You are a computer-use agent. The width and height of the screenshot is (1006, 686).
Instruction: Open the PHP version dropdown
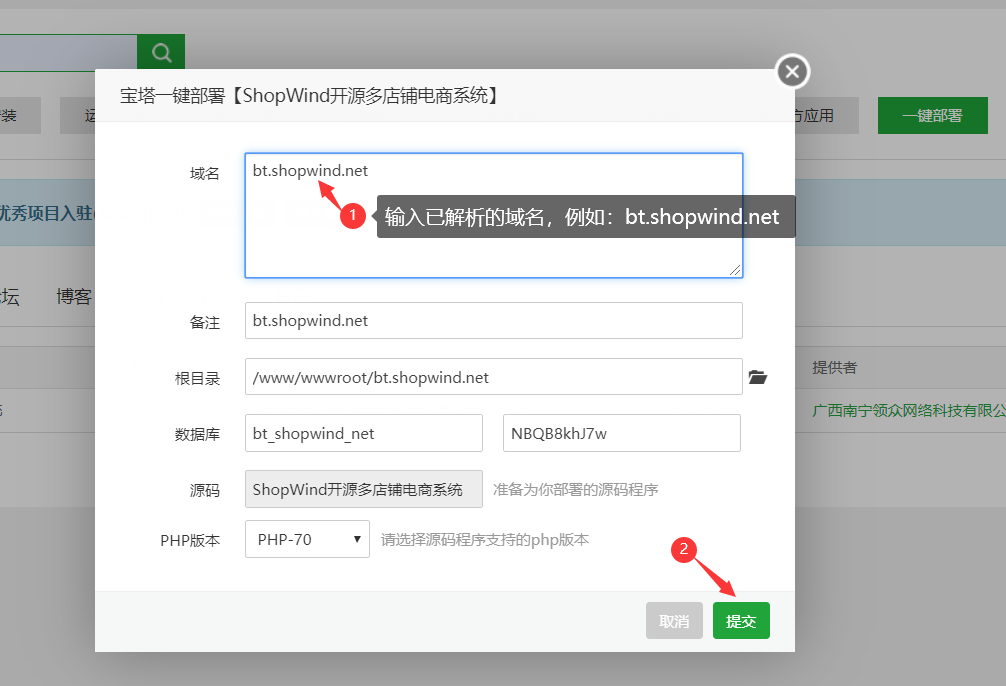[x=307, y=539]
